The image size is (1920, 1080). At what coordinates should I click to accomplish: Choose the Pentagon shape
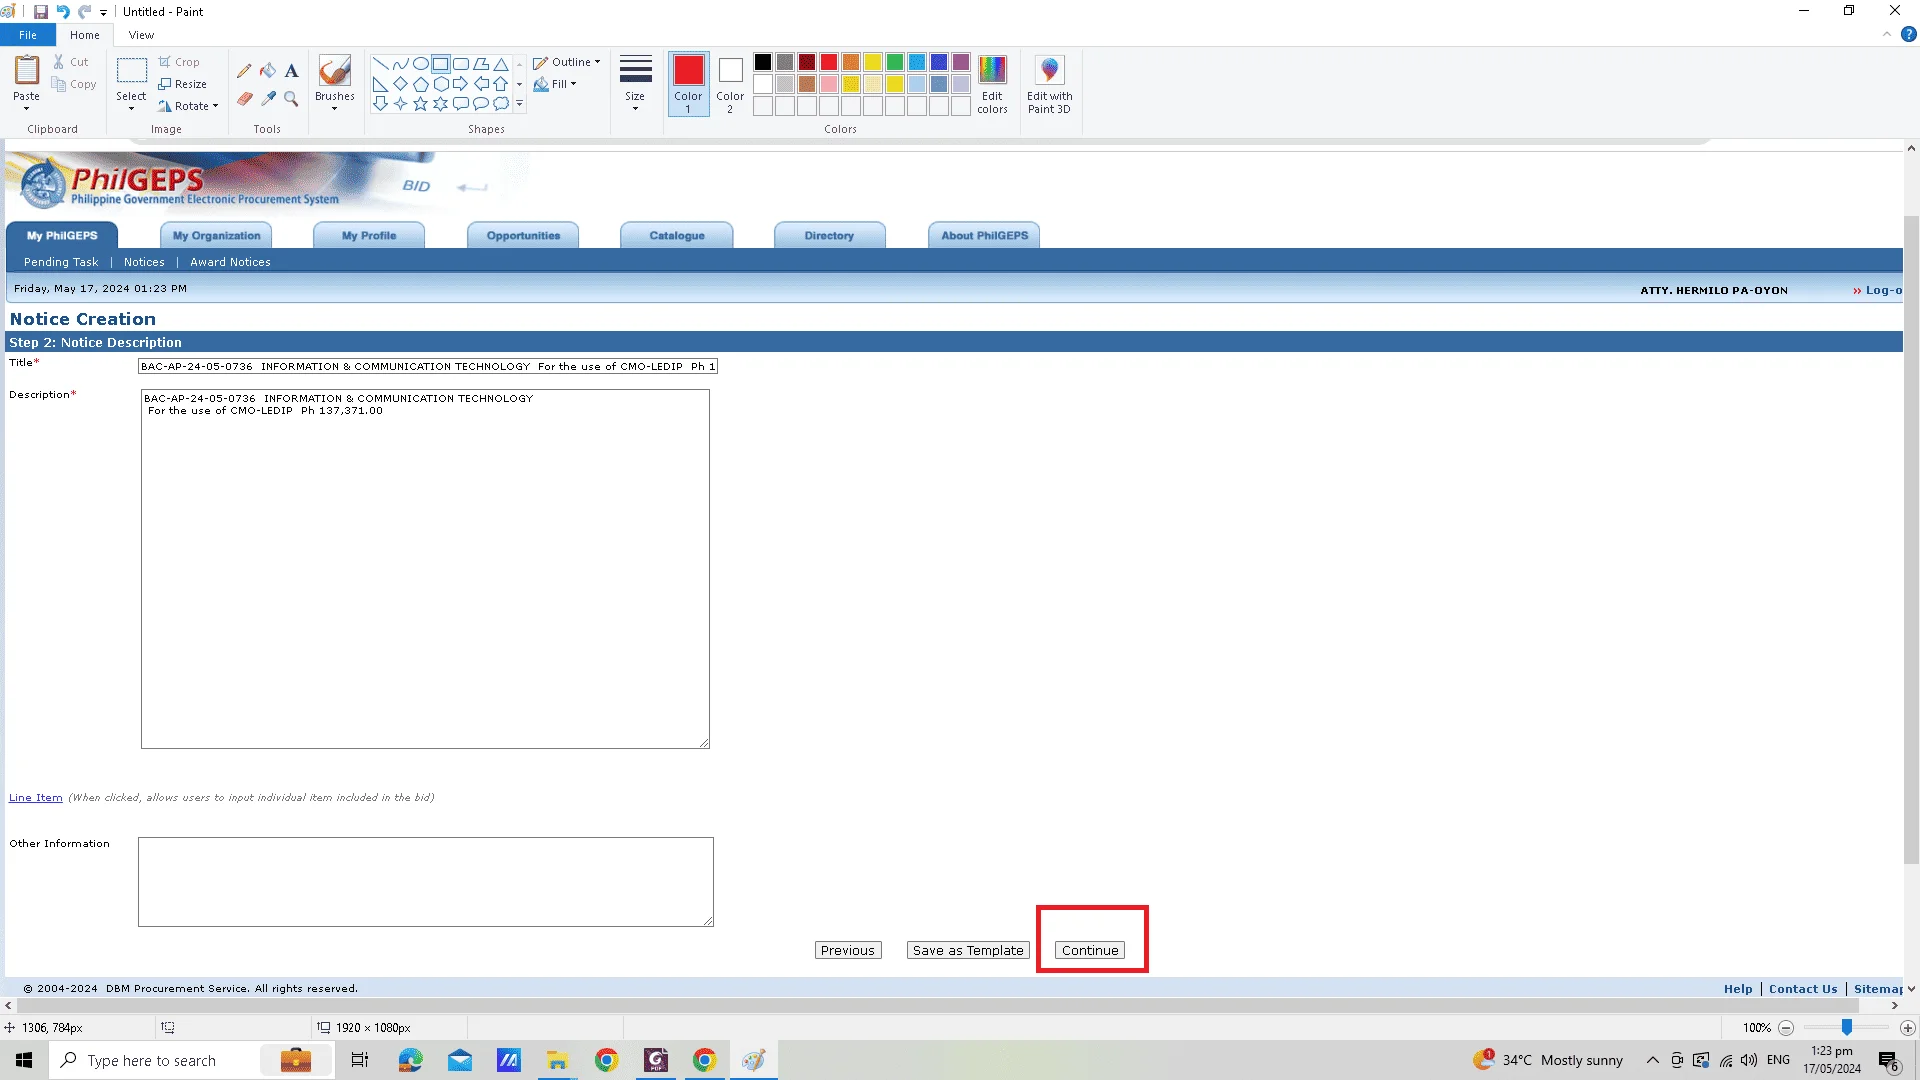pos(421,84)
